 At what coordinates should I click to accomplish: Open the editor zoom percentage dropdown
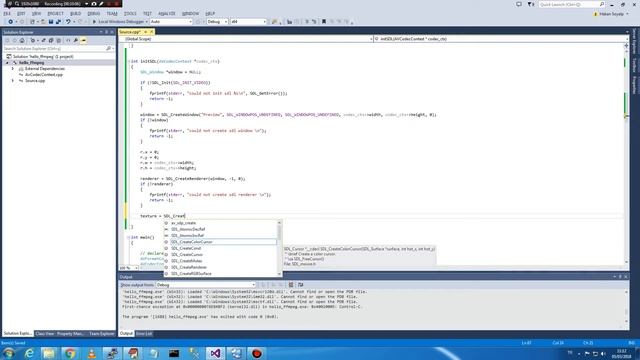coord(129,268)
